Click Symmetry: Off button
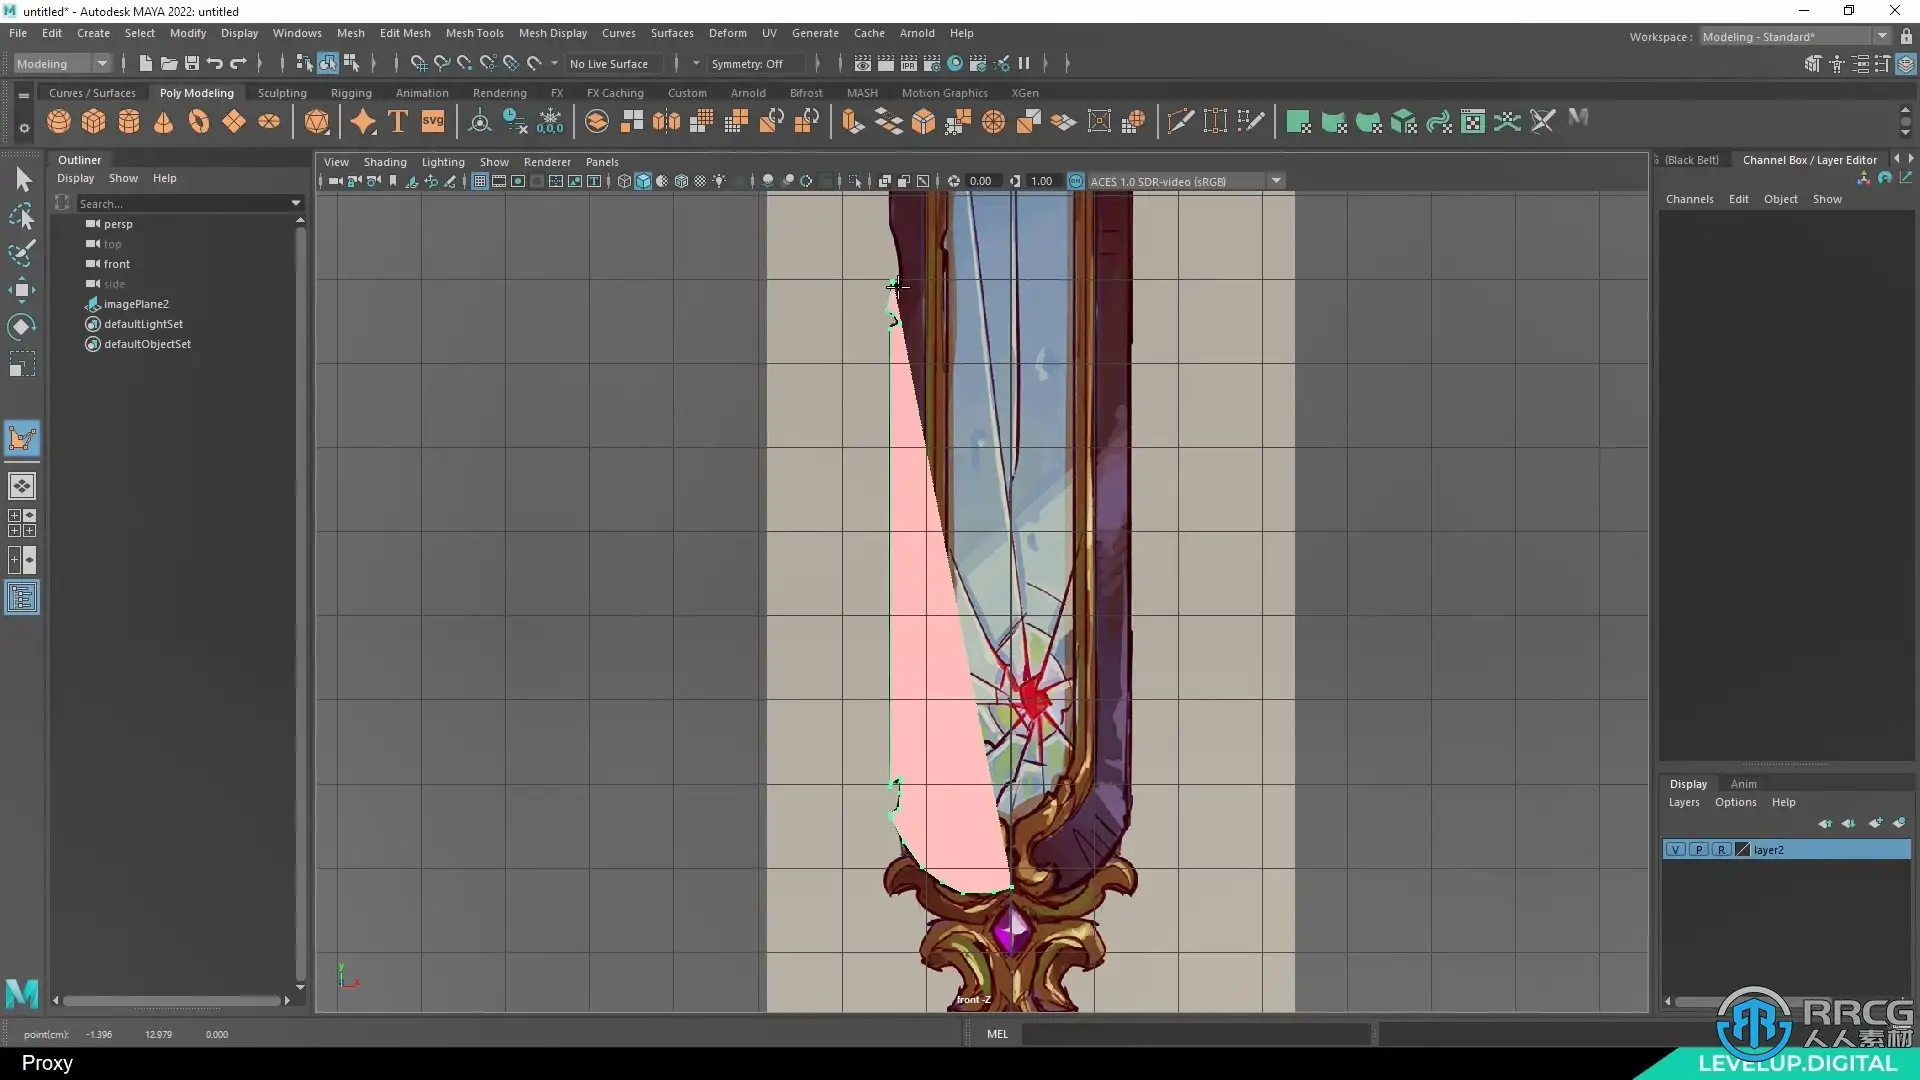Screen dimensions: 1920x1080 [747, 64]
